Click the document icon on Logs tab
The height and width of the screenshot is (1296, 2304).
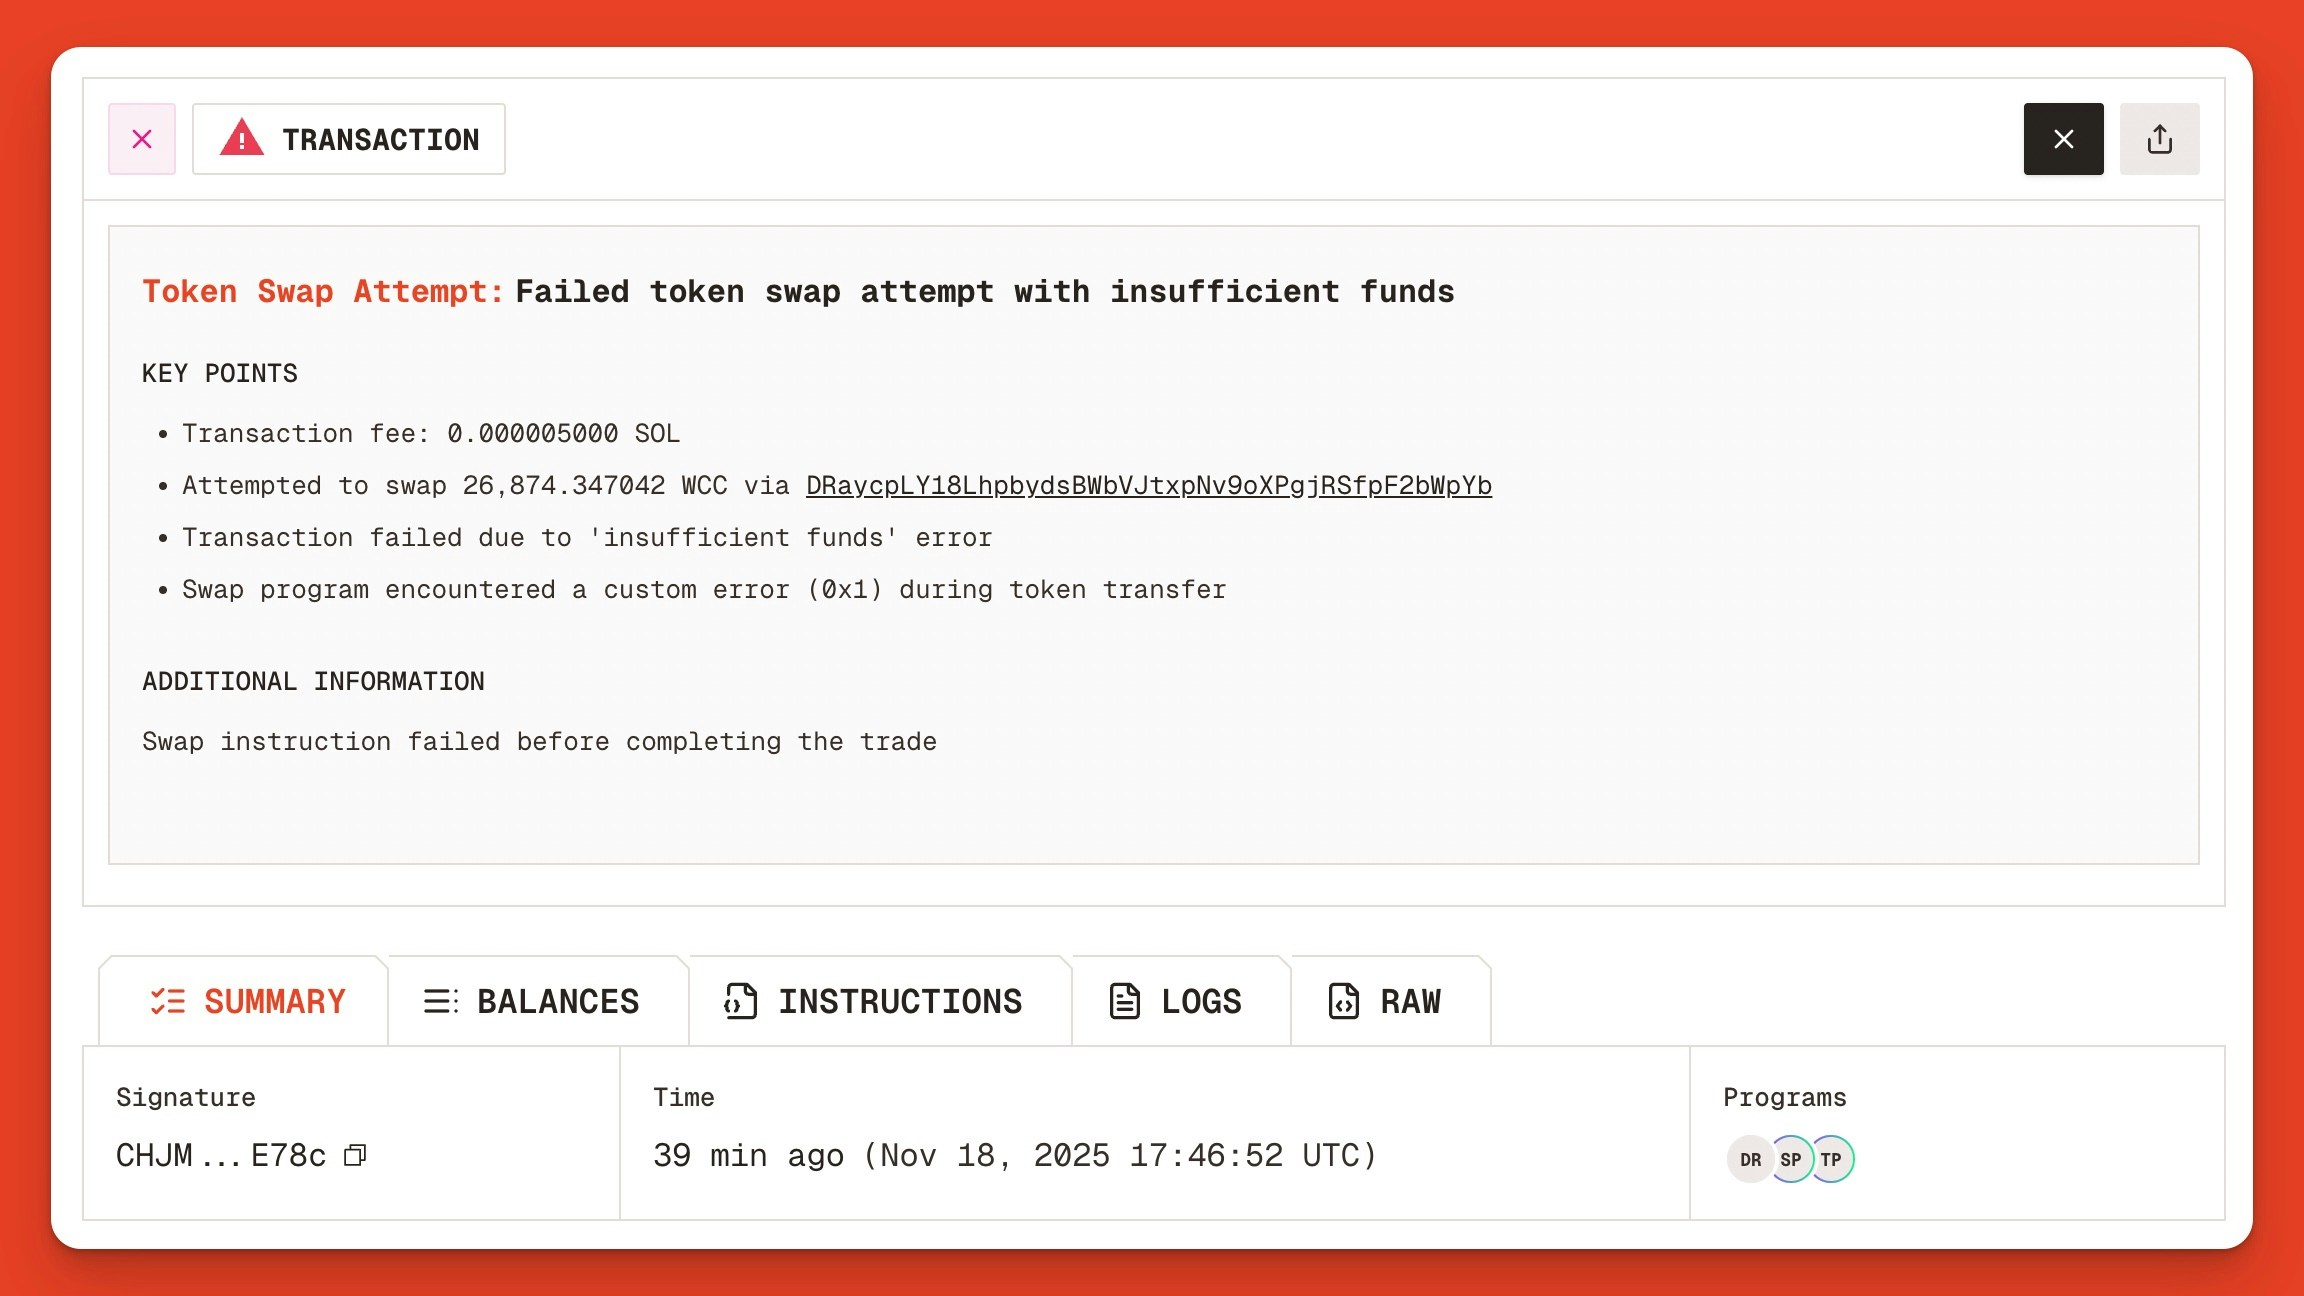click(1125, 1001)
